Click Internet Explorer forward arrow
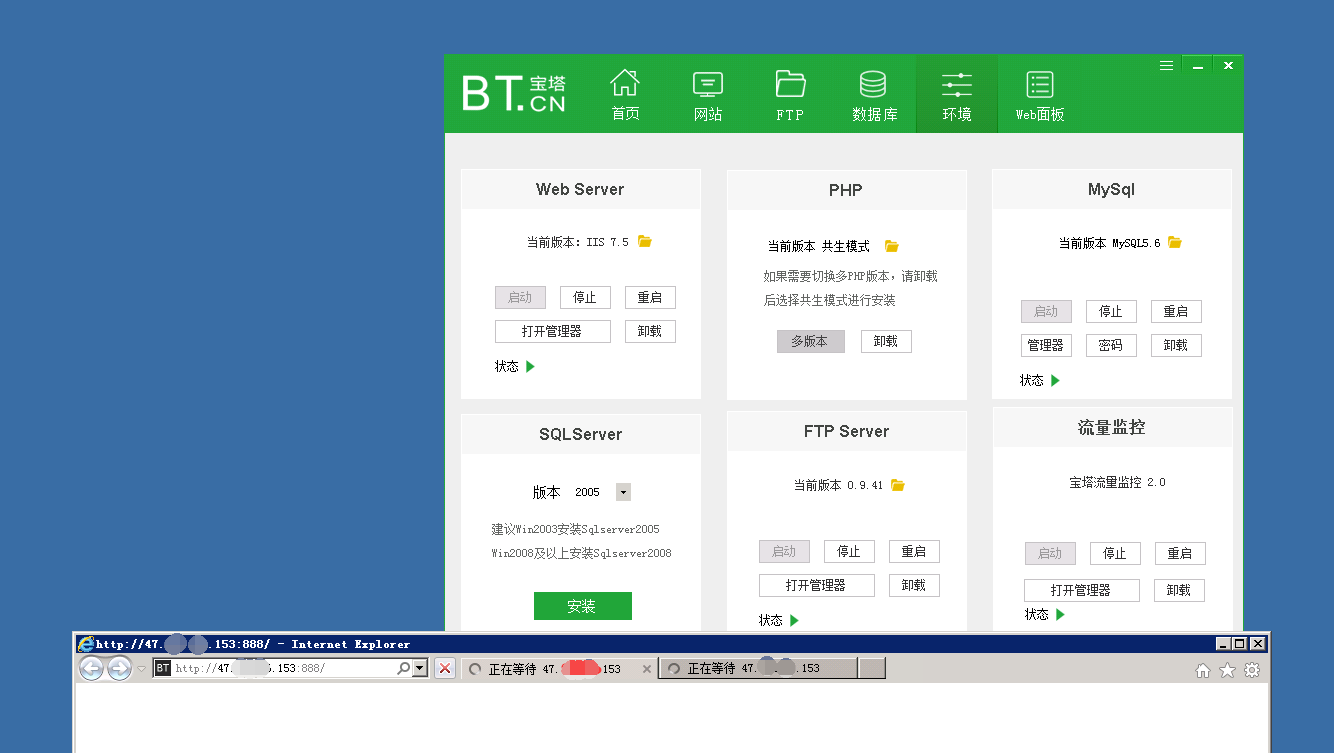Screen dimensions: 1334x753 [x=119, y=668]
